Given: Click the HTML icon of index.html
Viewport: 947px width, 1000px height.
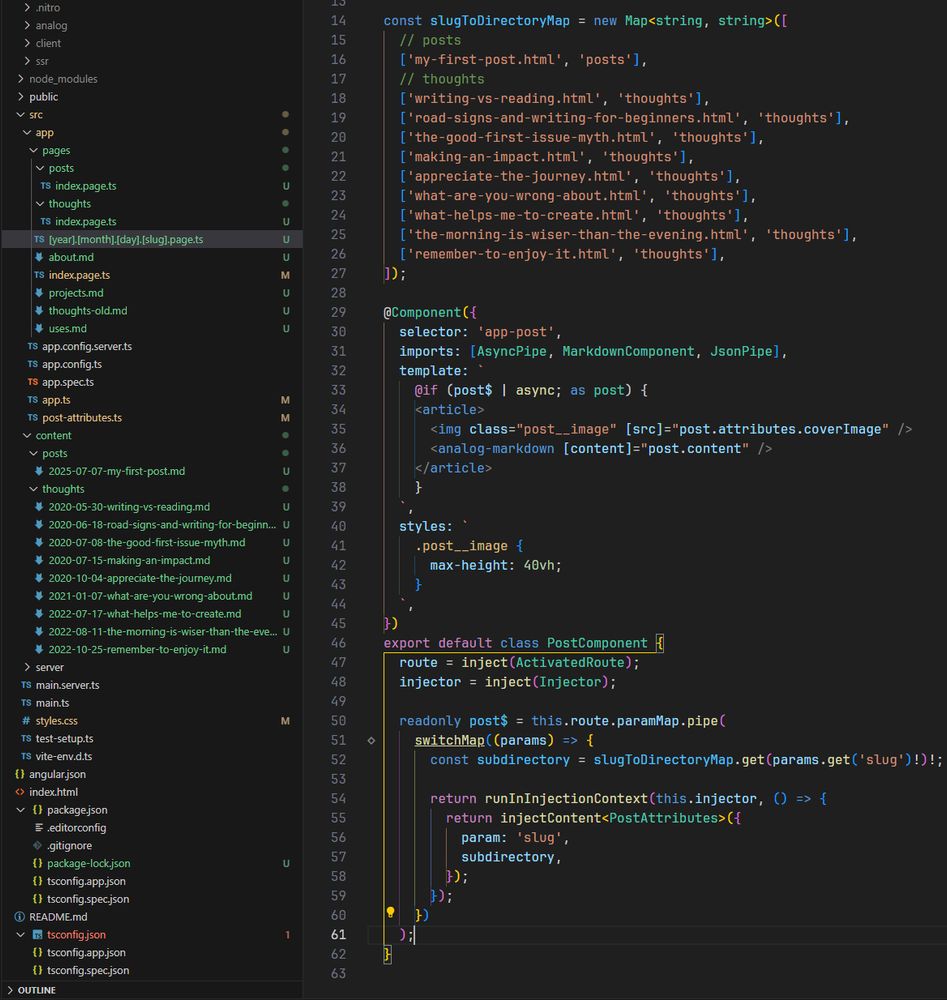Looking at the screenshot, I should pos(20,792).
